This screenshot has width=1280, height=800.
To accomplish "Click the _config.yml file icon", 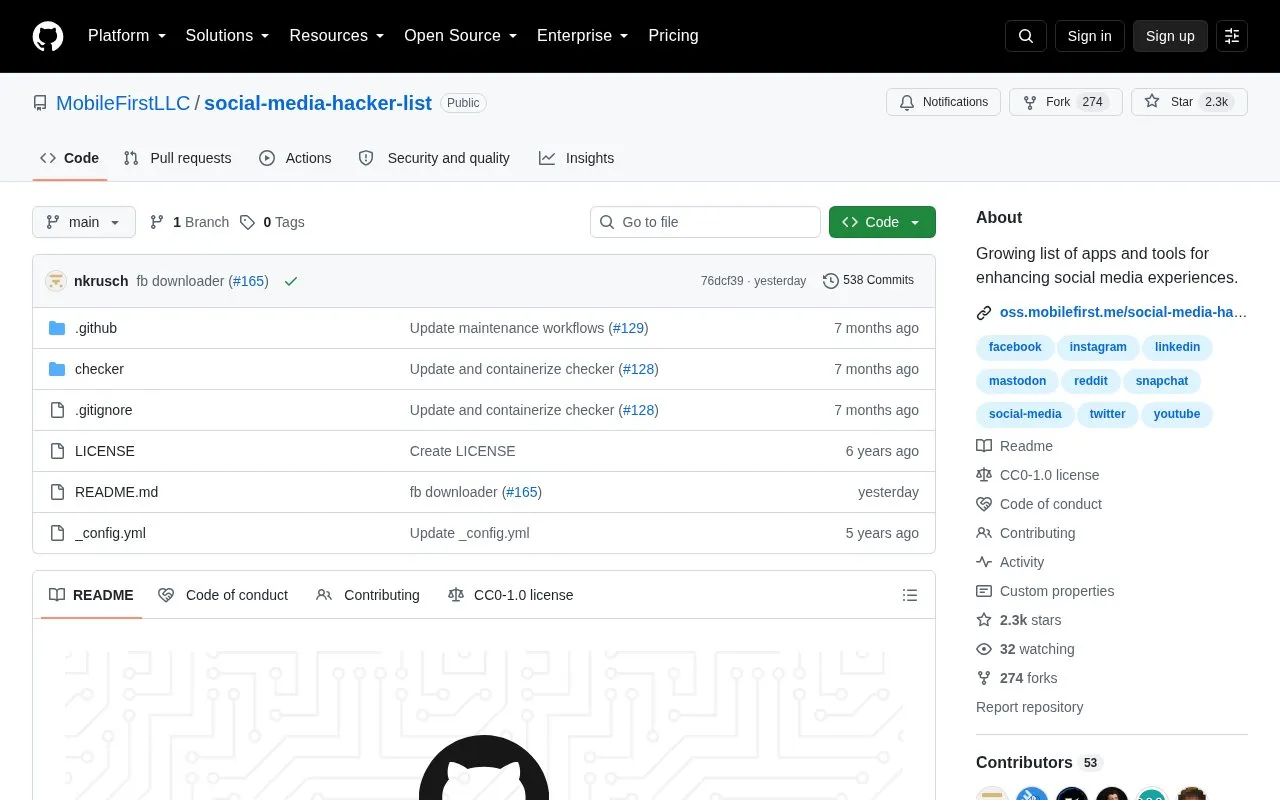I will 57,533.
